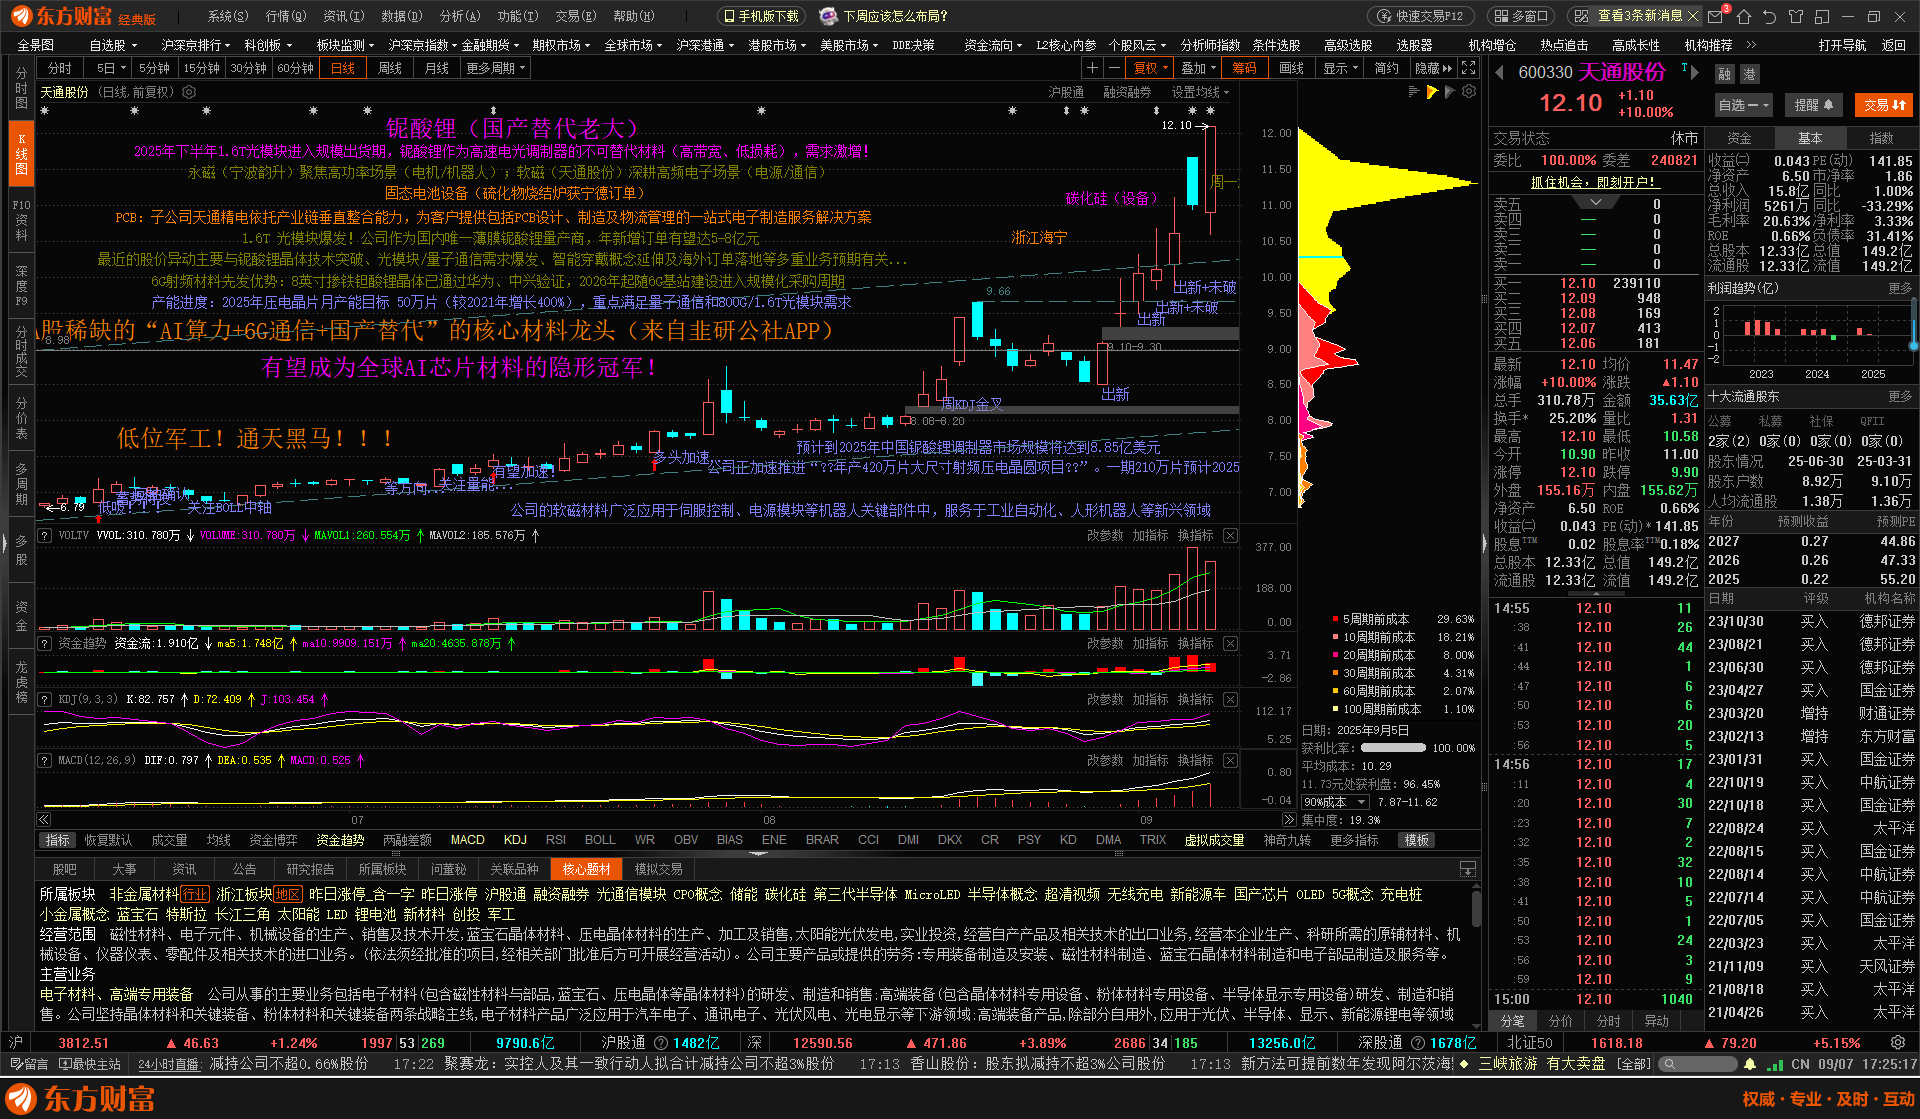Close the 资金趋势 indicator panel
This screenshot has width=1920, height=1119.
point(1231,644)
